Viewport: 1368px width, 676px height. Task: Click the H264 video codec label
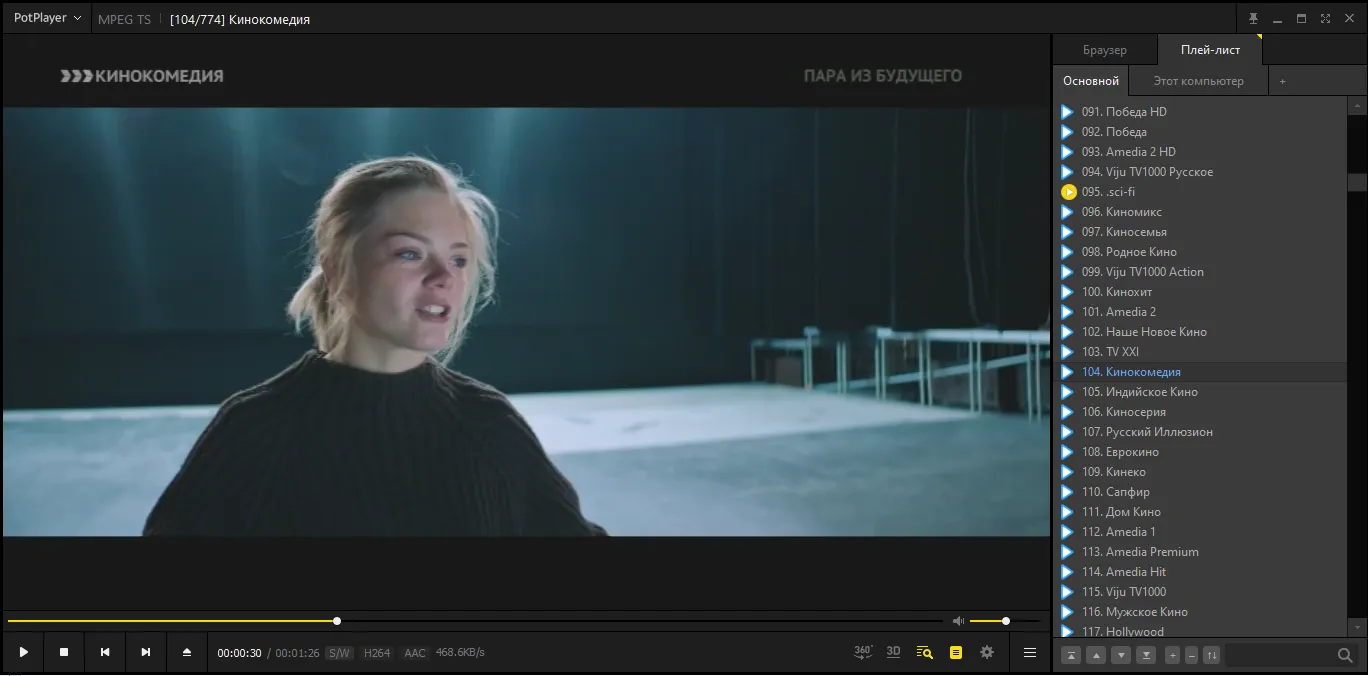(377, 653)
